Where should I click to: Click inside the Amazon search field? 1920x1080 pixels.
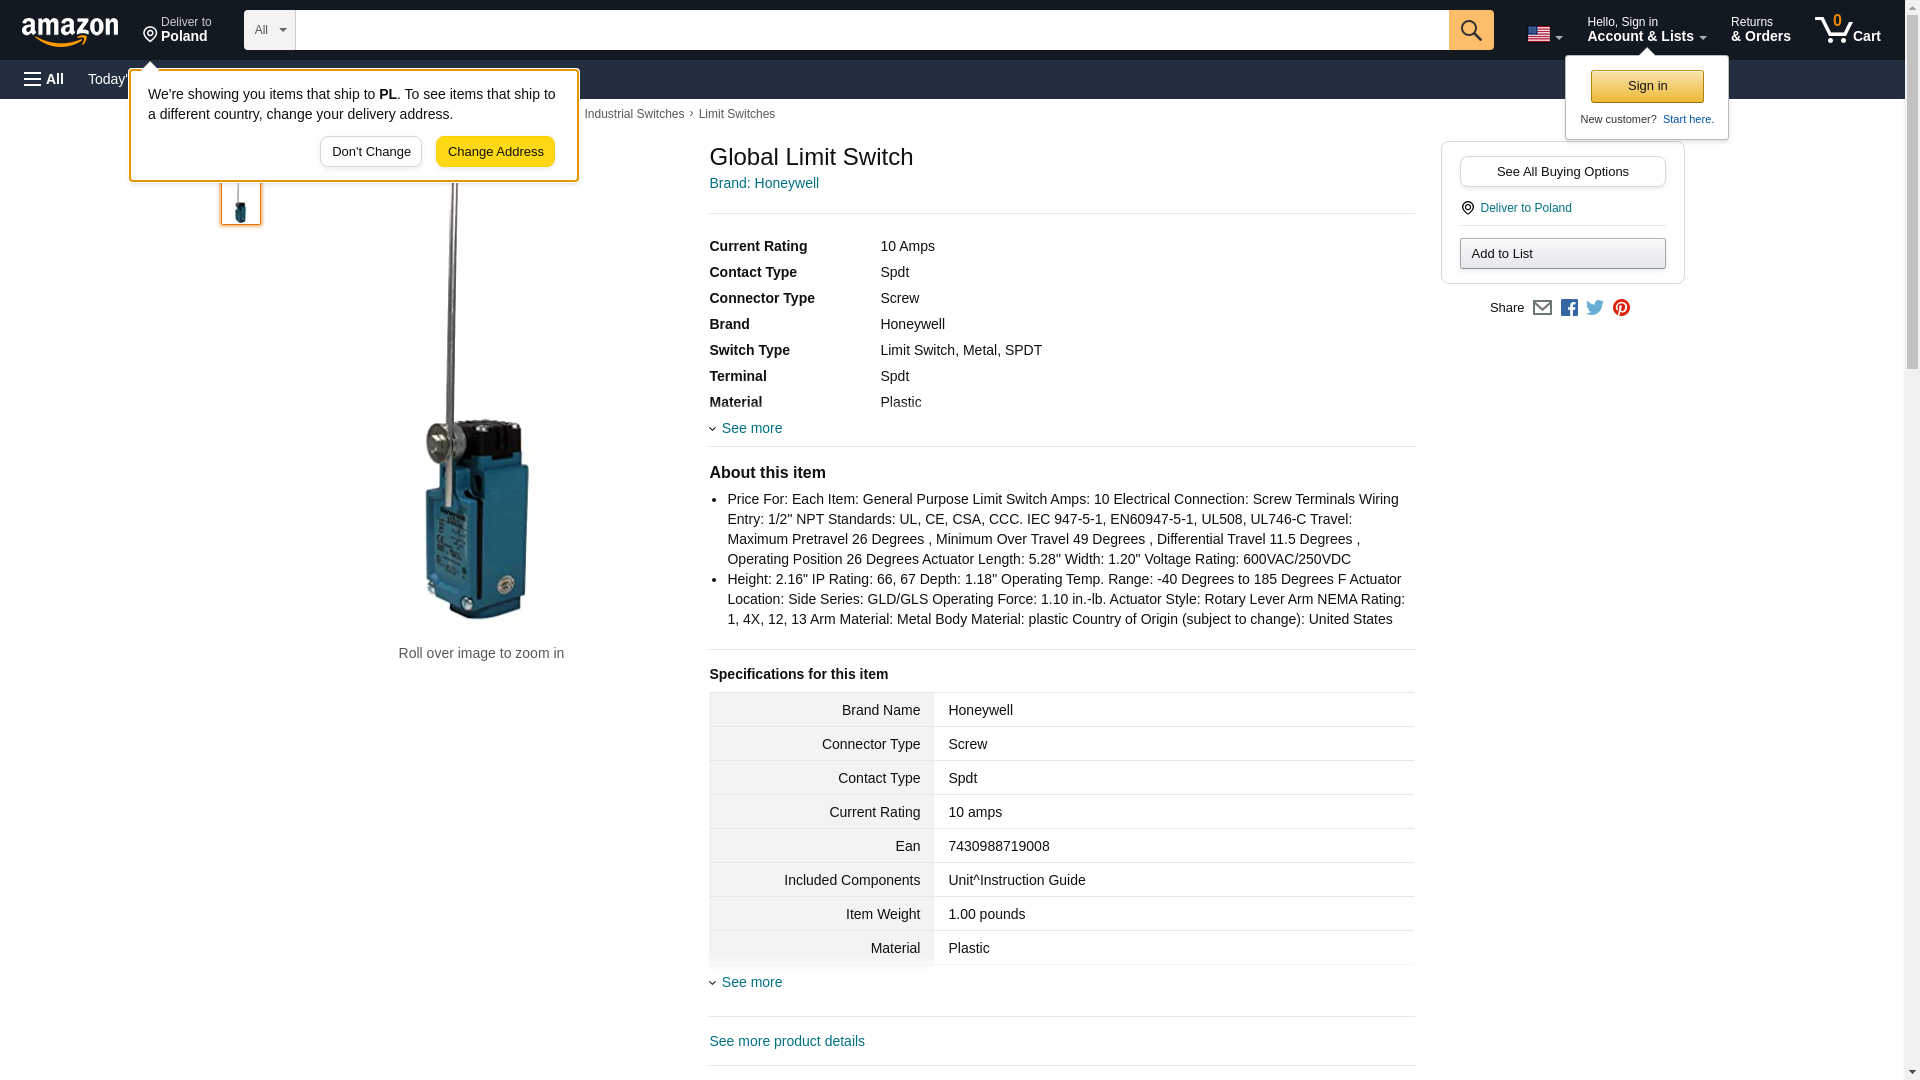pos(871,30)
